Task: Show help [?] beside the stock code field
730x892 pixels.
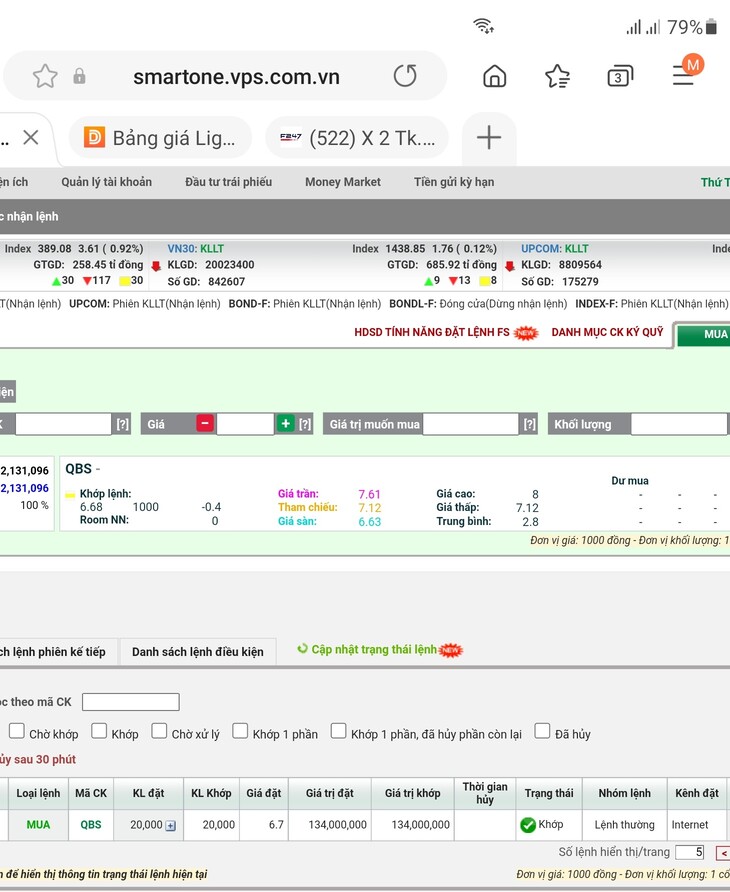Action: [x=122, y=424]
